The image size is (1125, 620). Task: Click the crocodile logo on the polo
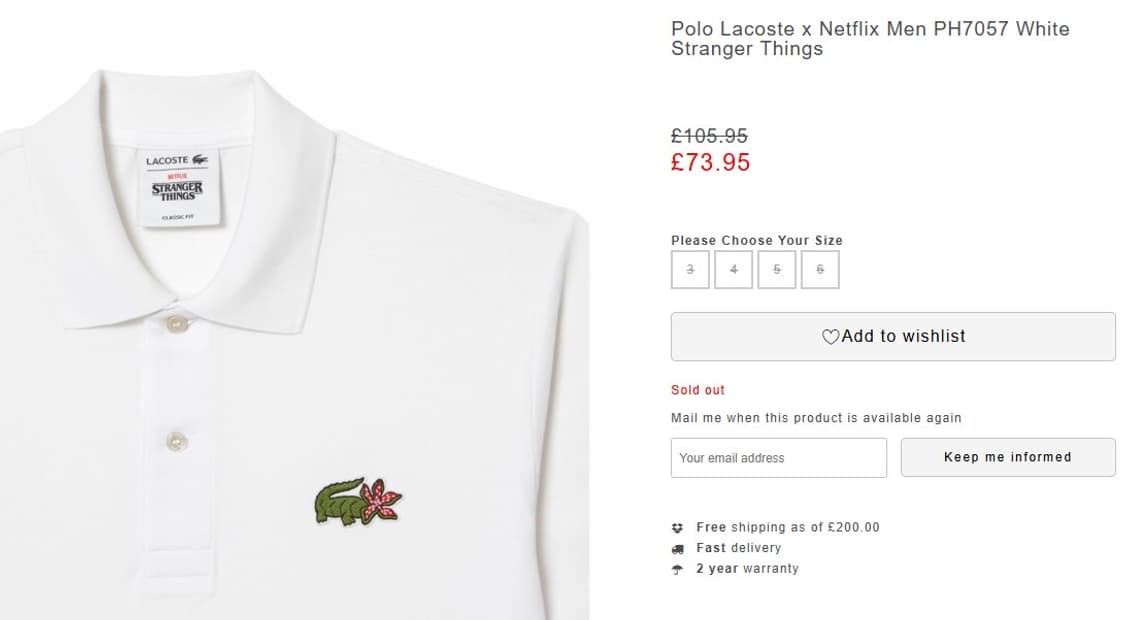pyautogui.click(x=357, y=502)
